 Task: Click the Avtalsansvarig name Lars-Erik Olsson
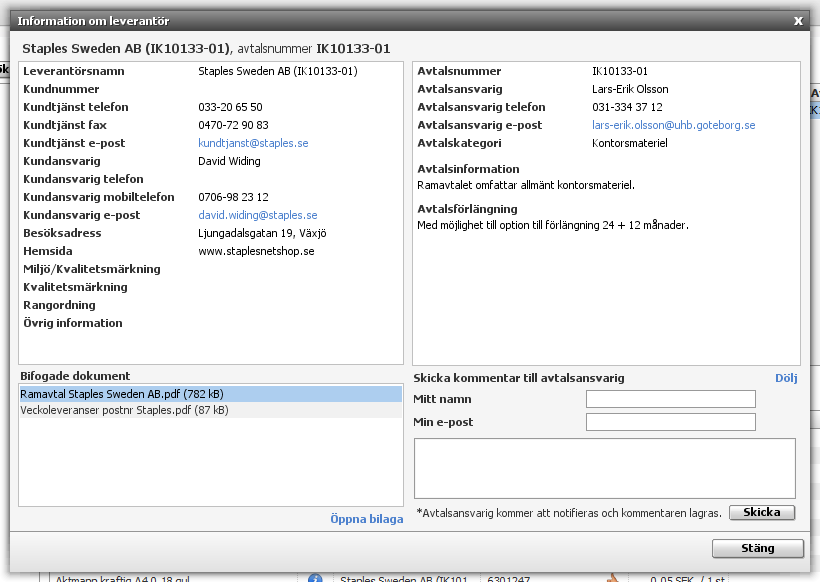(x=630, y=89)
